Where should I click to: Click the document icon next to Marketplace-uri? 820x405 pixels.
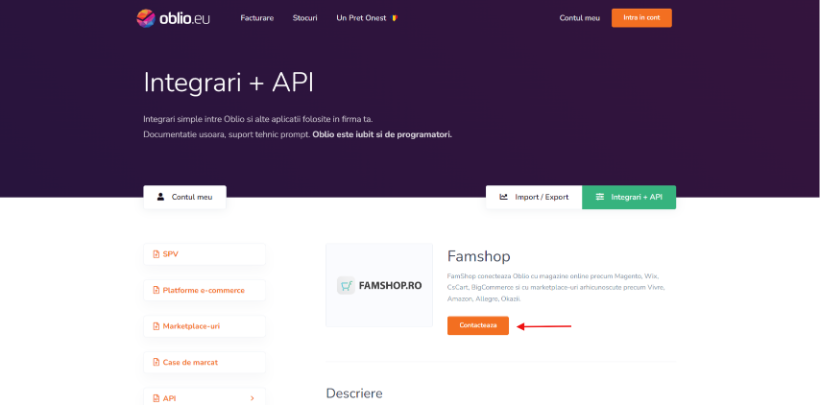point(156,327)
